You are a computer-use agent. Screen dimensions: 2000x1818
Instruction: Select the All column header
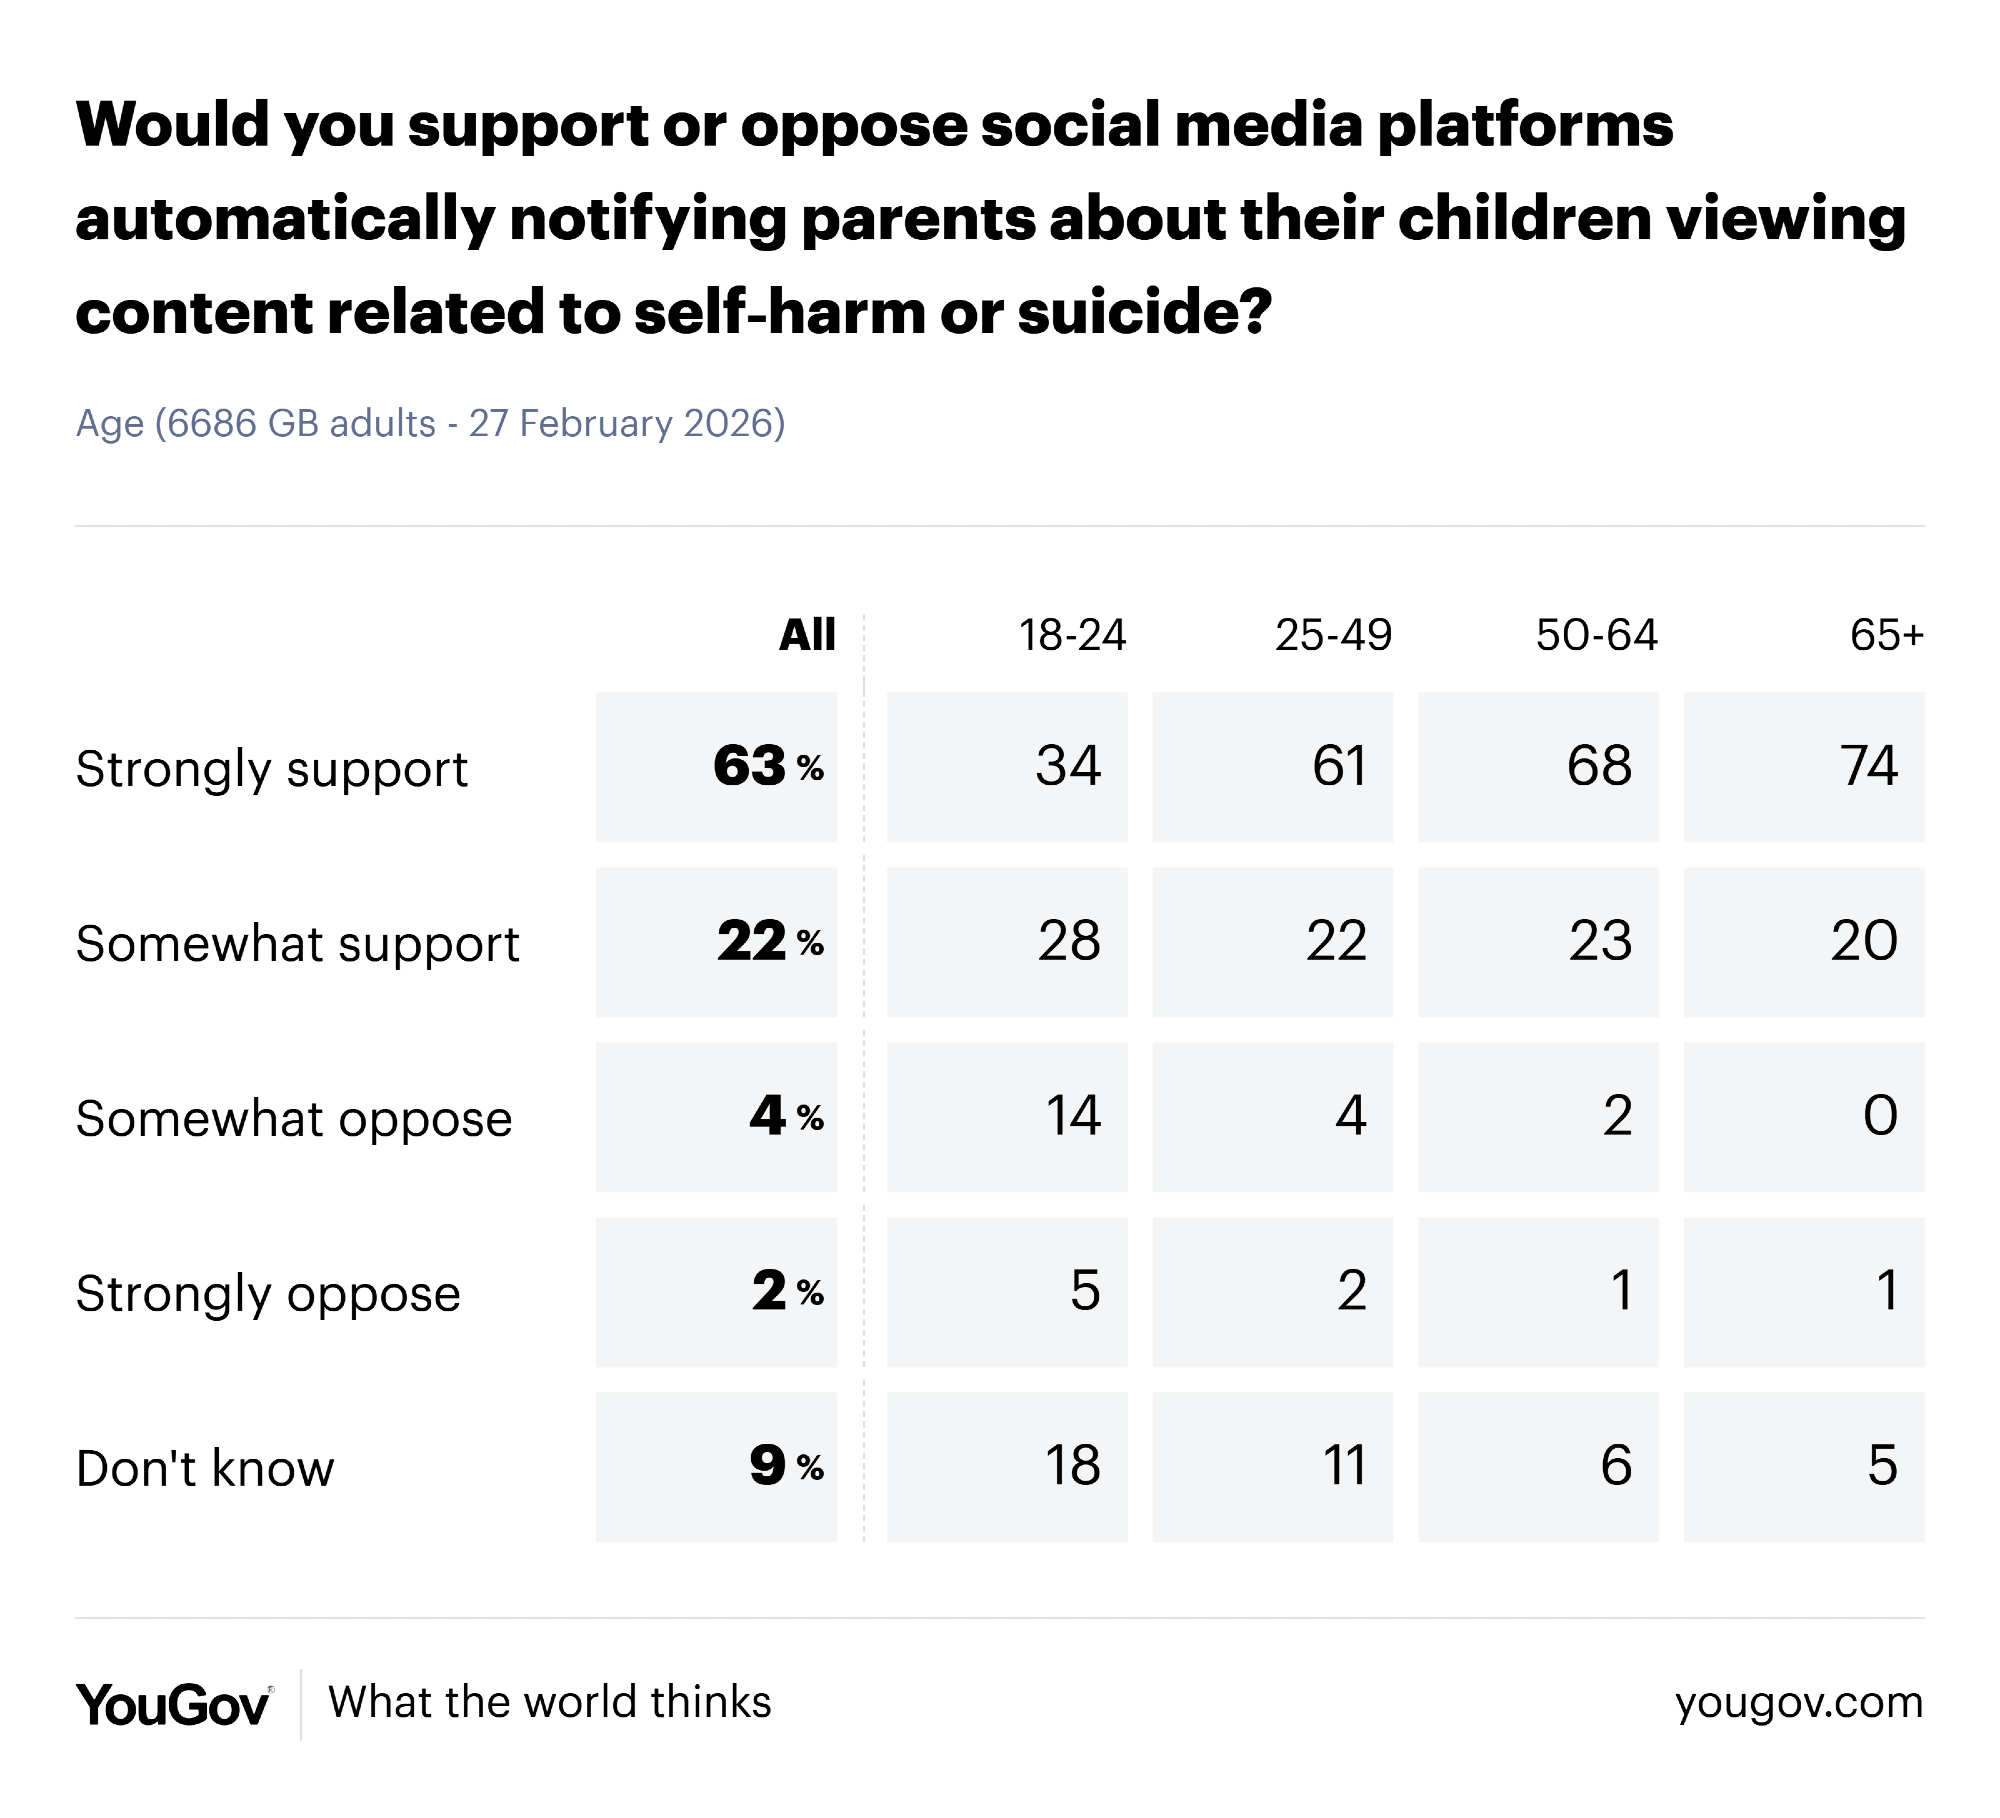807,635
